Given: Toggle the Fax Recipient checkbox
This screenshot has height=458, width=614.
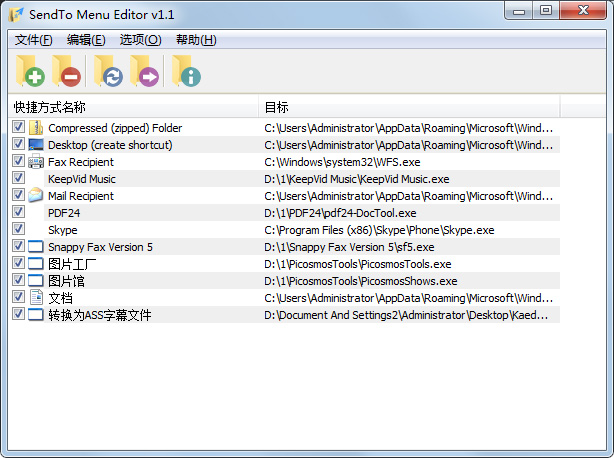Looking at the screenshot, I should pos(18,160).
